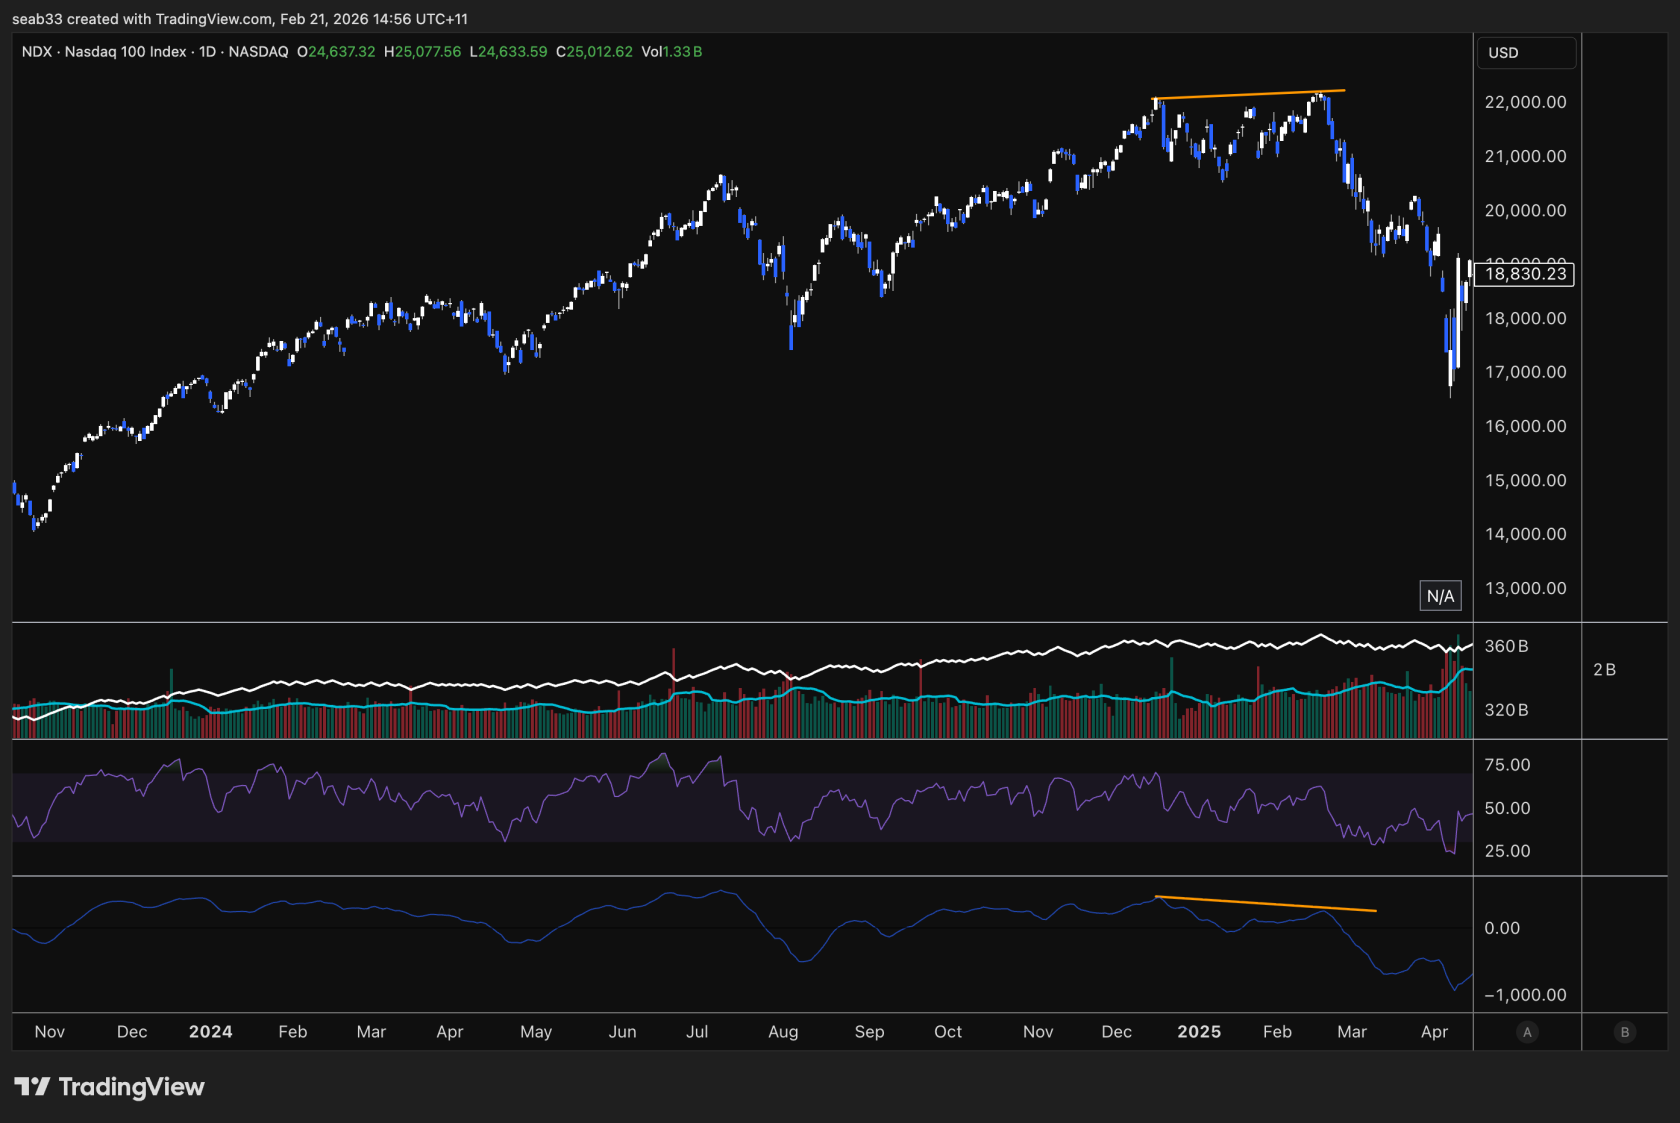
Task: Click the −1,000.00 oscillator scale label
Action: pos(1525,995)
